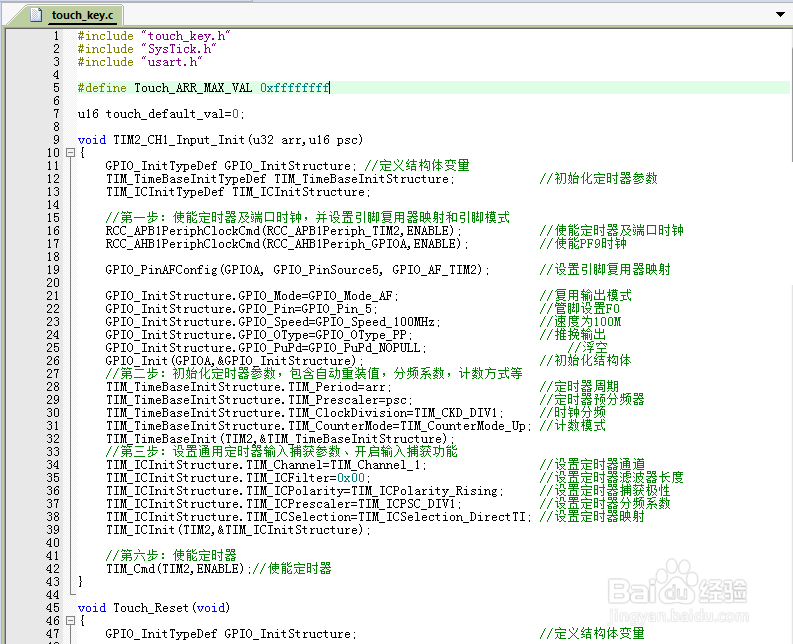Click GPIO_InitTypeDef GPIO_InitStructure on line 11

click(231, 166)
